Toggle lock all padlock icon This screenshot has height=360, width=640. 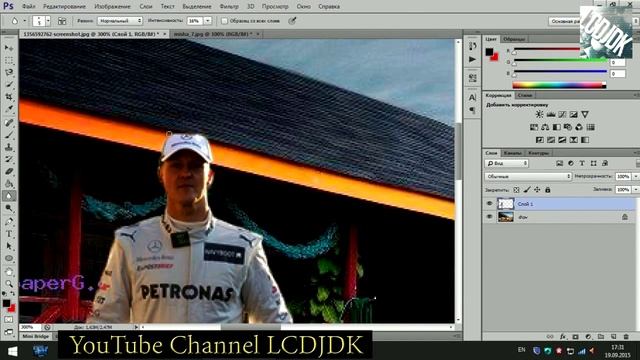pos(548,190)
